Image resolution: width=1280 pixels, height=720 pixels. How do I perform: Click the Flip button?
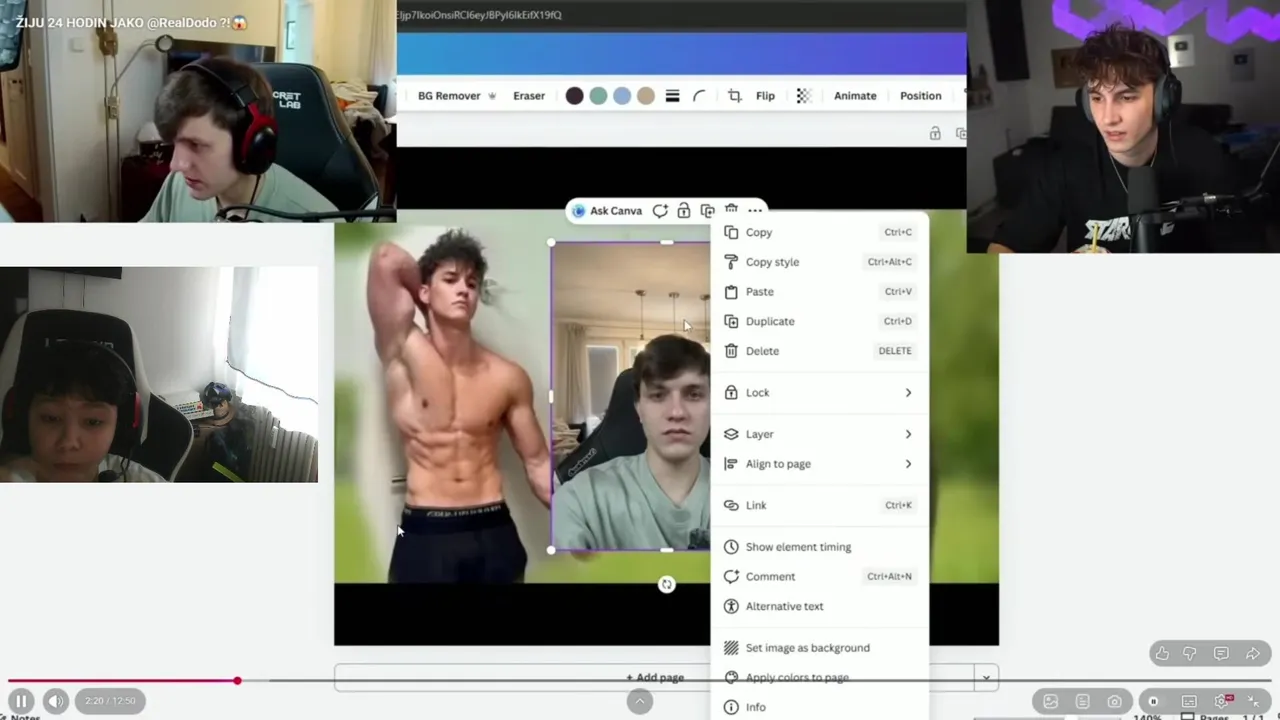(x=765, y=96)
